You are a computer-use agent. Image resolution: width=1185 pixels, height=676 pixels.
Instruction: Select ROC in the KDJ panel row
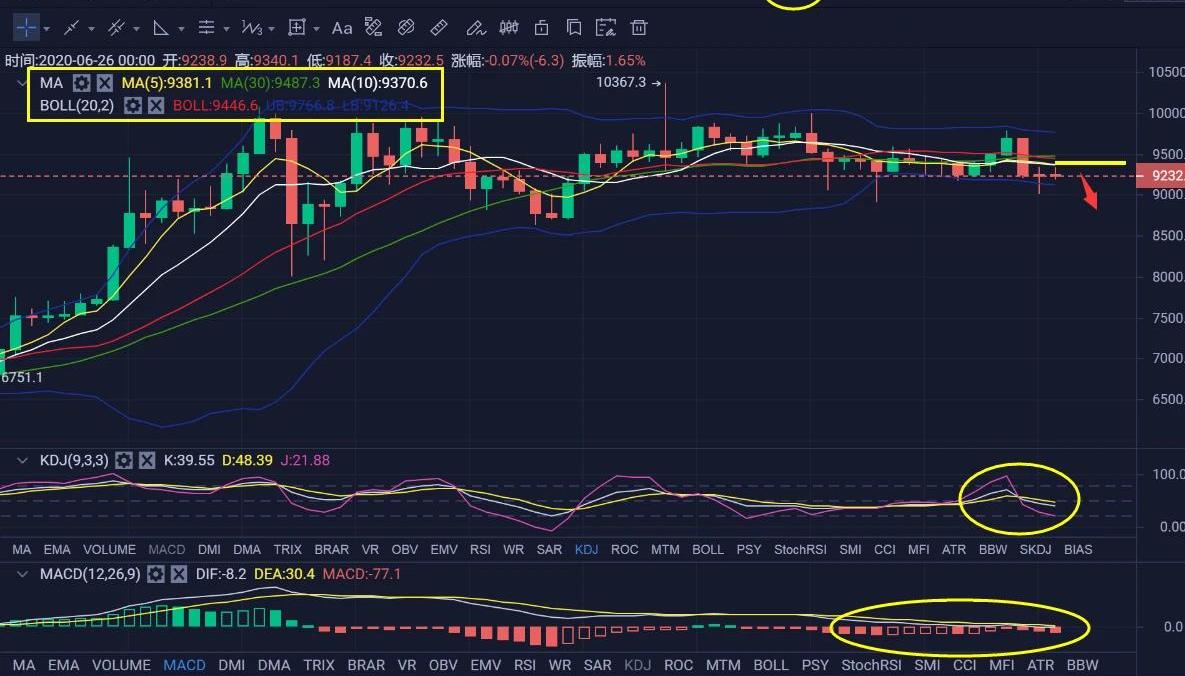coord(624,550)
